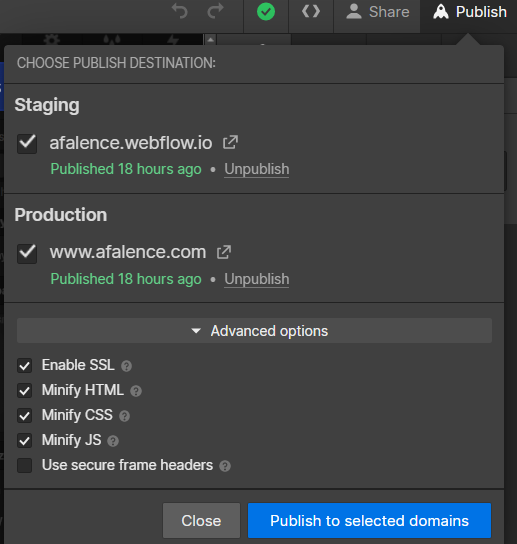The height and width of the screenshot is (544, 517).
Task: Open www.afalence.com external link icon
Action: pyautogui.click(x=224, y=252)
